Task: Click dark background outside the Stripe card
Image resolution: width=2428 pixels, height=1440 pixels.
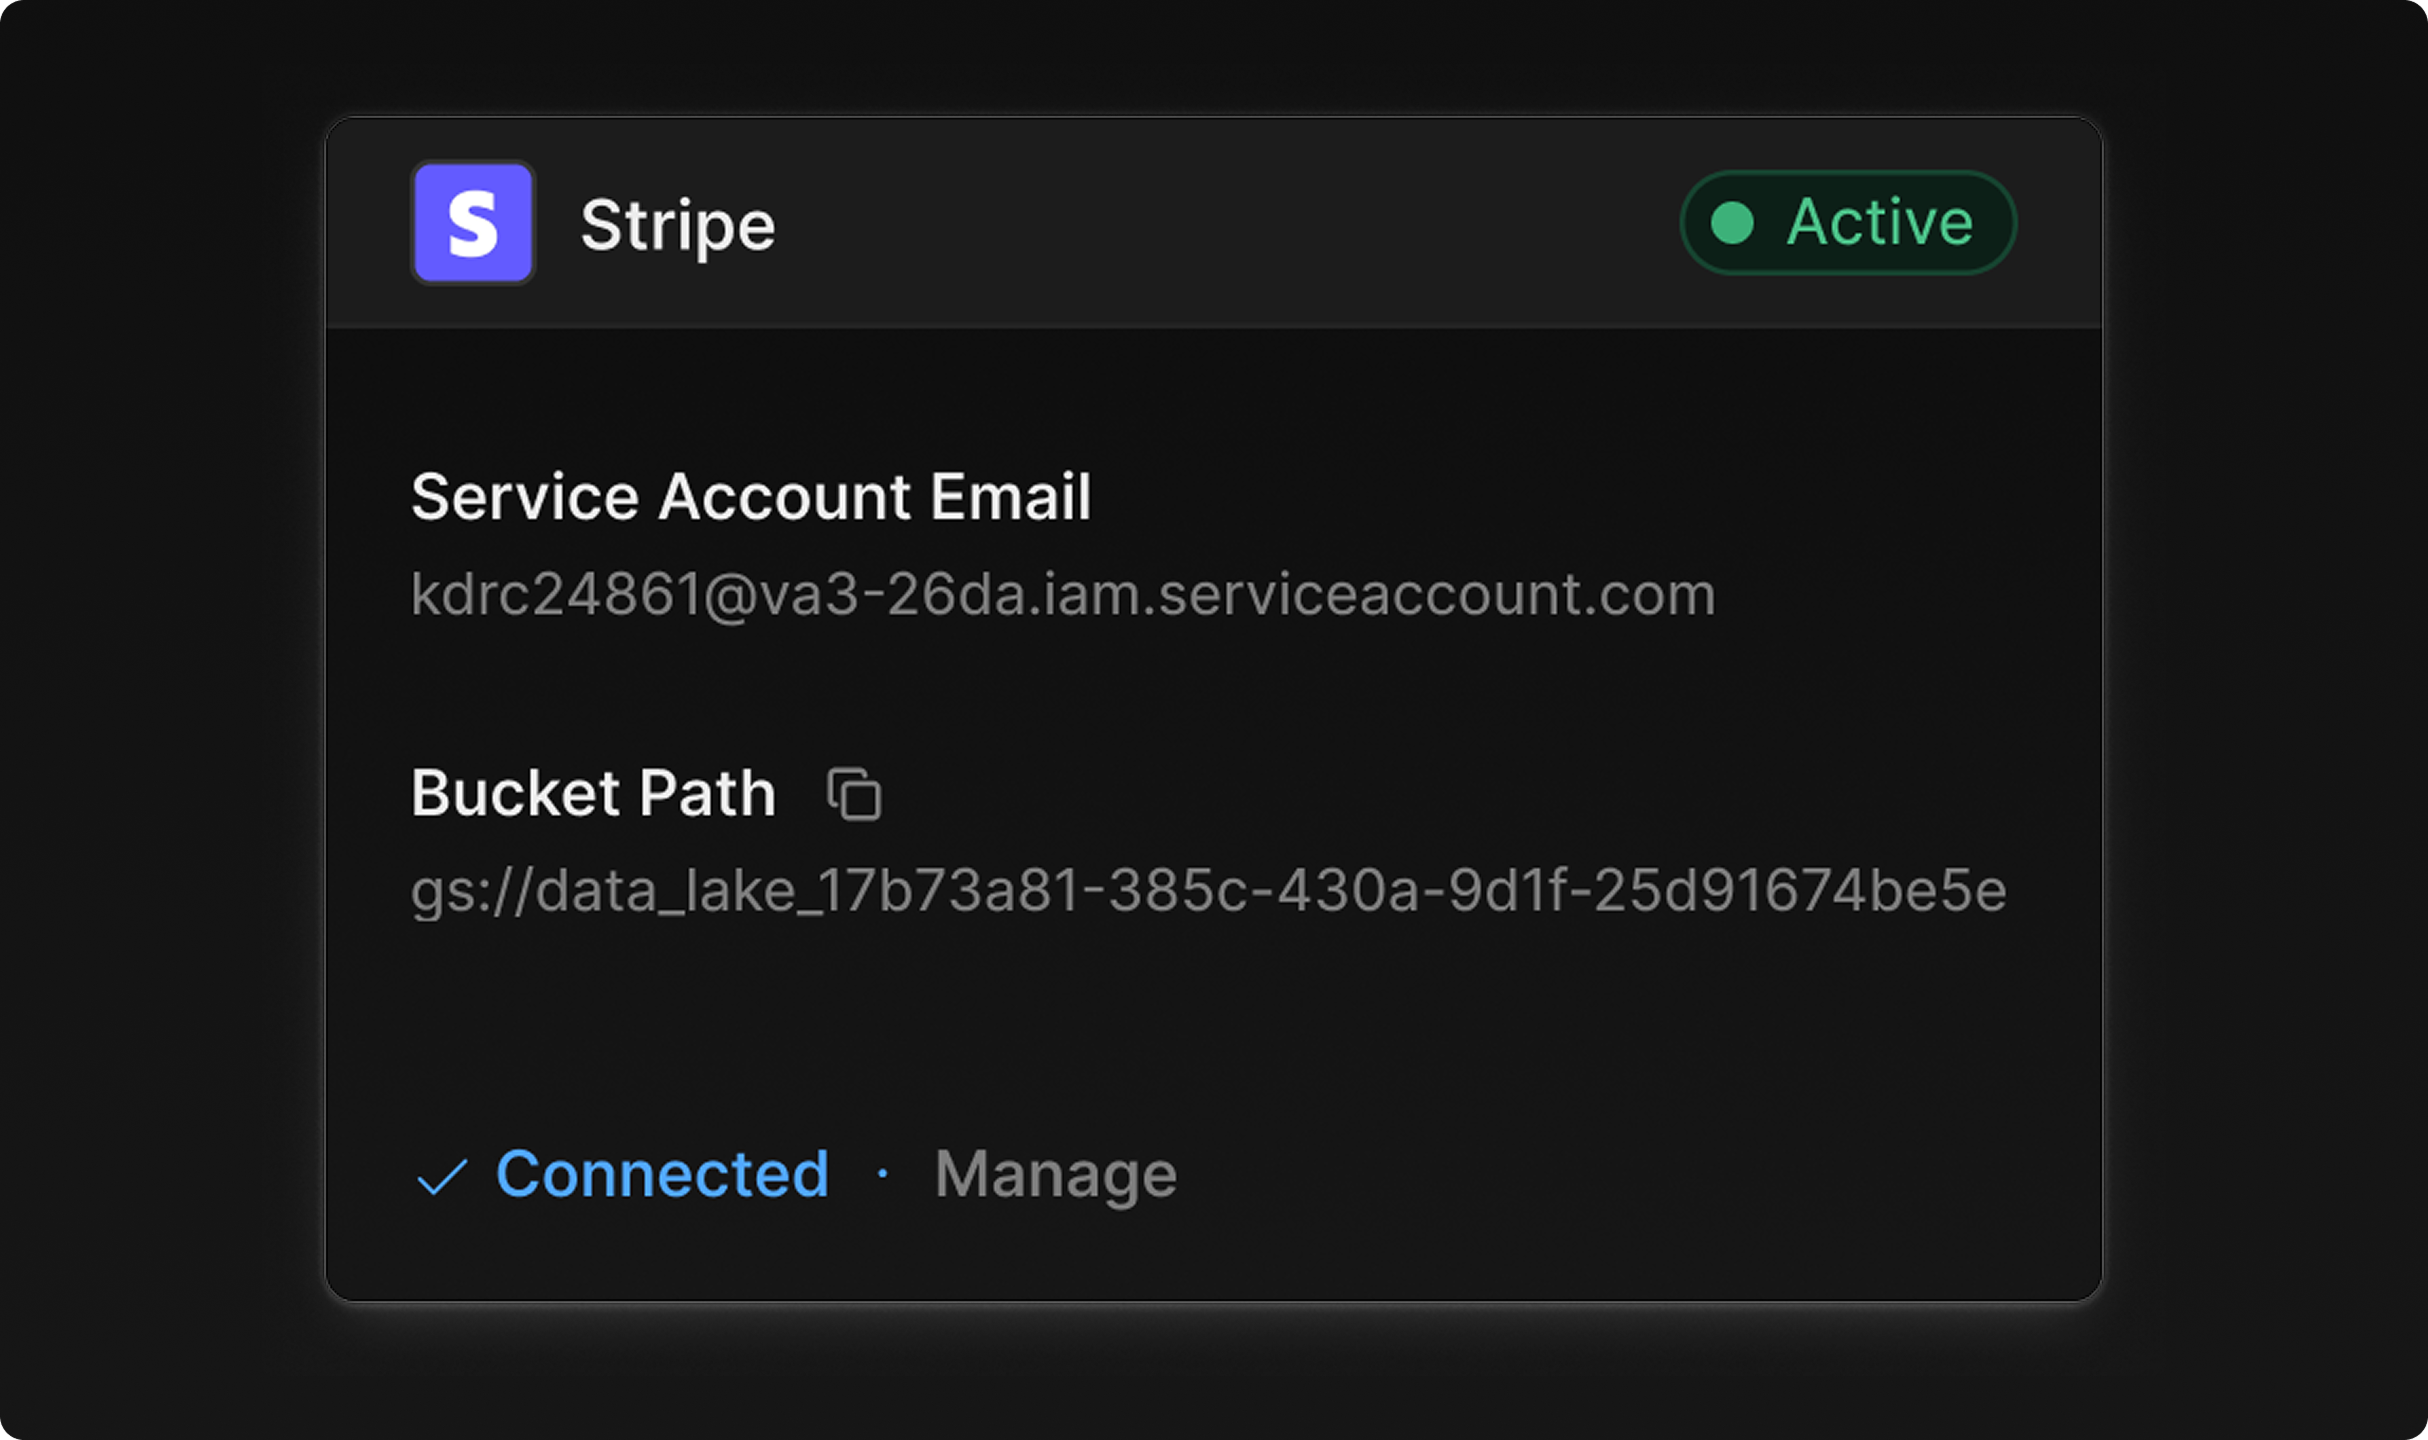Action: [x=160, y=720]
